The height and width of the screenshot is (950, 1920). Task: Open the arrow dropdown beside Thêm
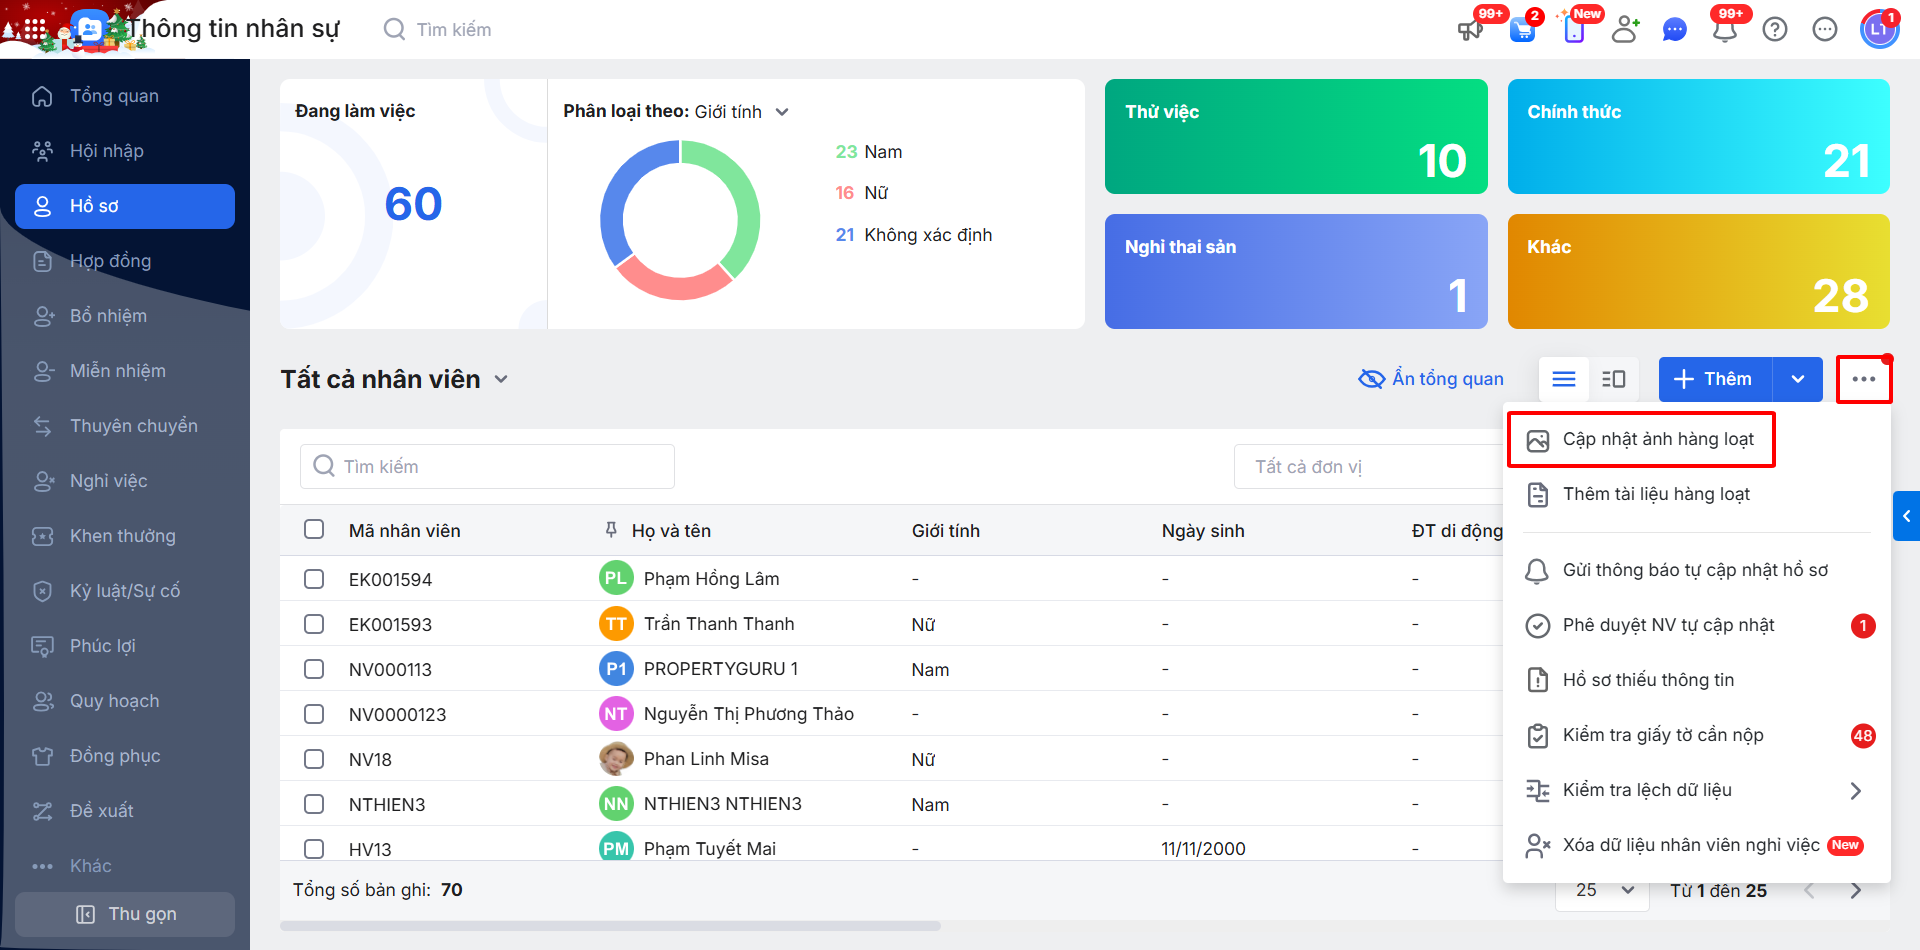coord(1797,379)
